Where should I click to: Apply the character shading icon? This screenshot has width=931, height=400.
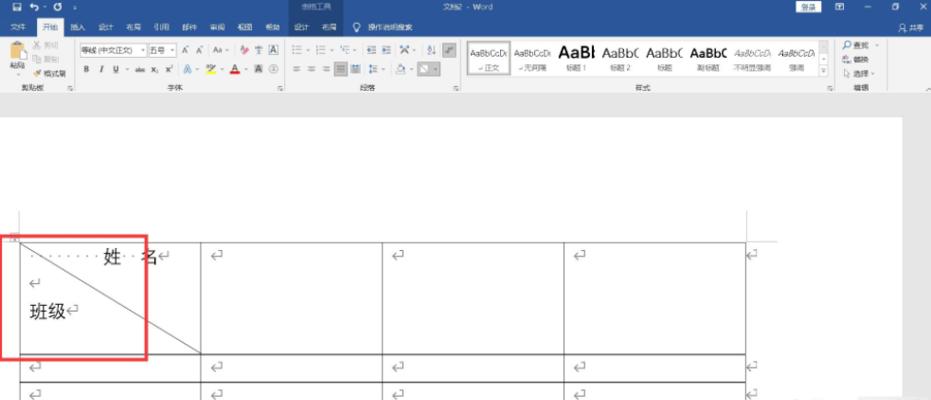click(x=259, y=69)
